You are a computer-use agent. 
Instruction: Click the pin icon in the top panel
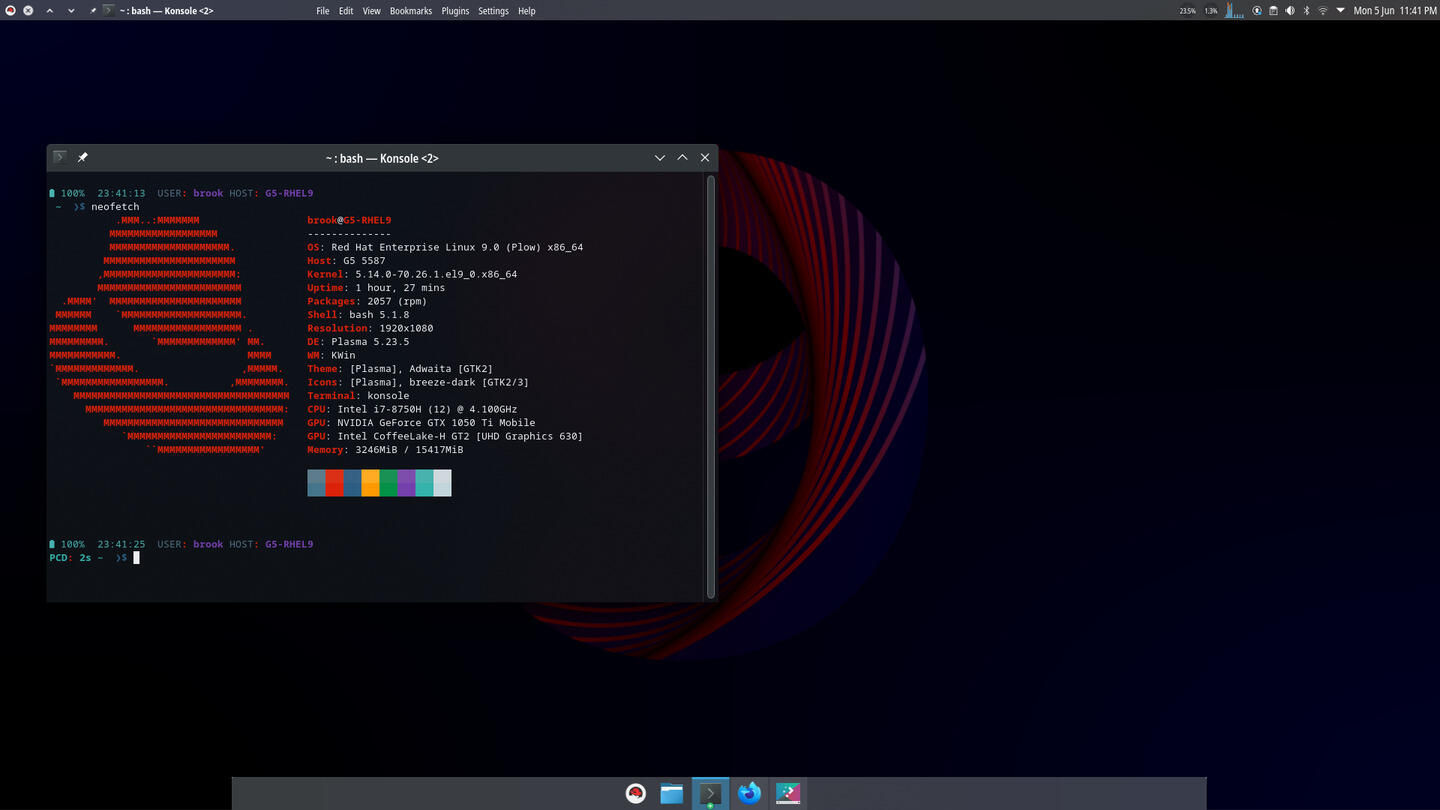(x=93, y=10)
